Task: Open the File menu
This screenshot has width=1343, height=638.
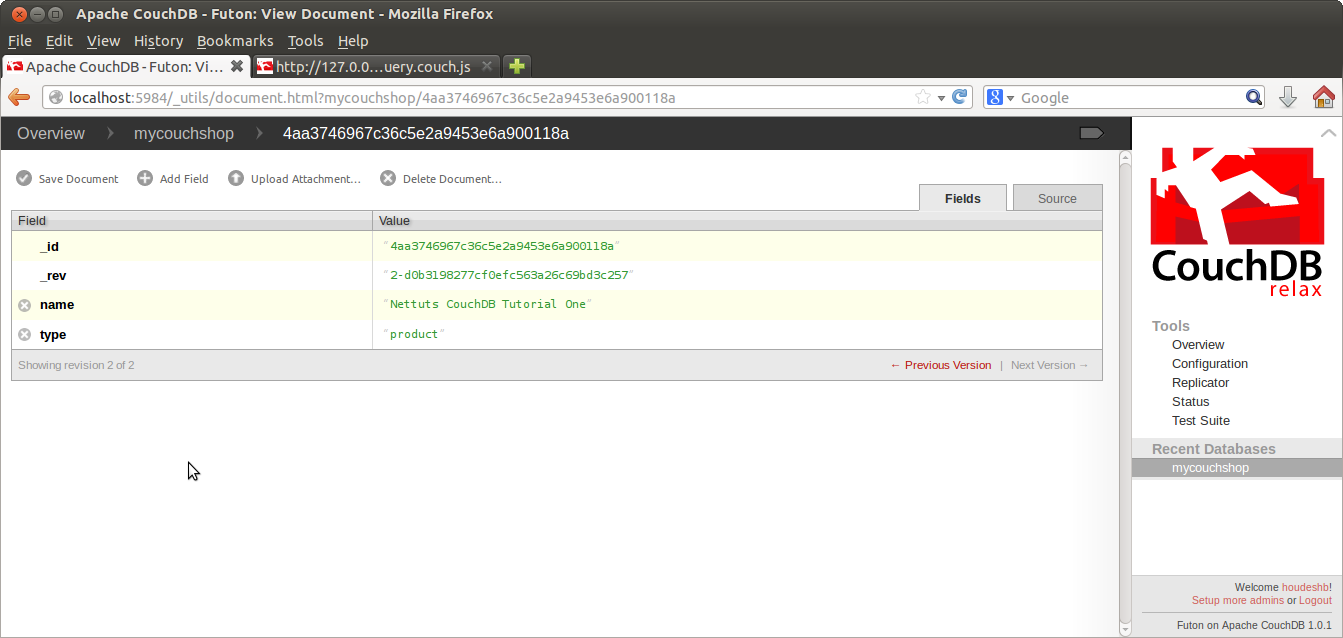Action: [20, 41]
